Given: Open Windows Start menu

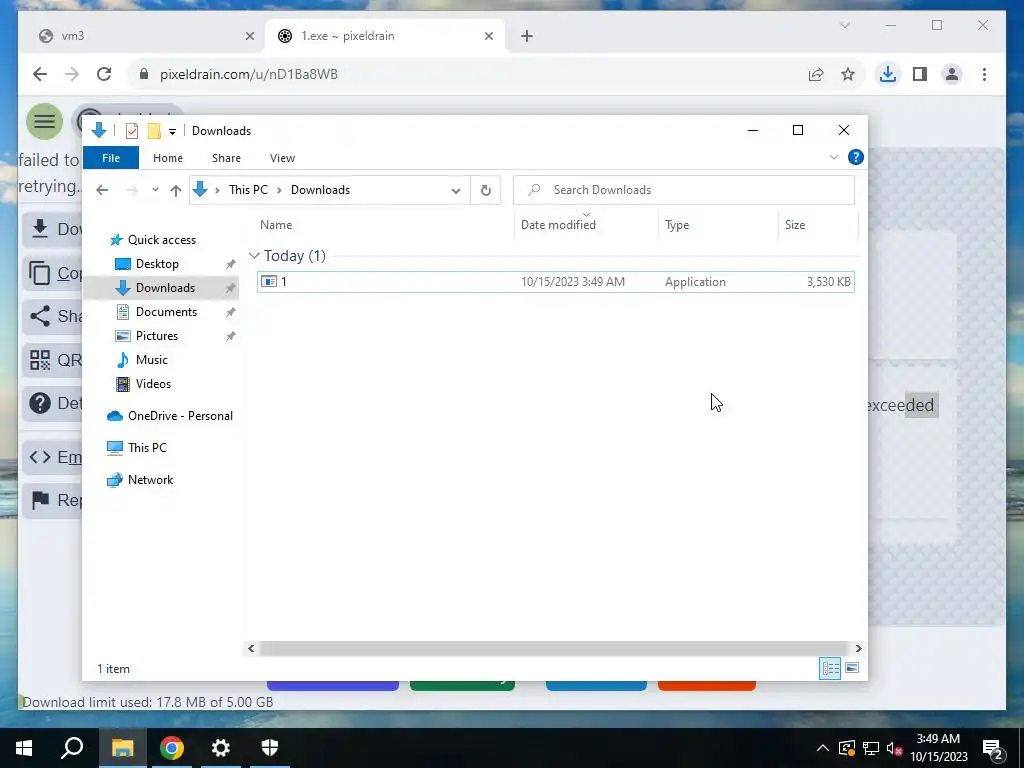Looking at the screenshot, I should point(24,748).
